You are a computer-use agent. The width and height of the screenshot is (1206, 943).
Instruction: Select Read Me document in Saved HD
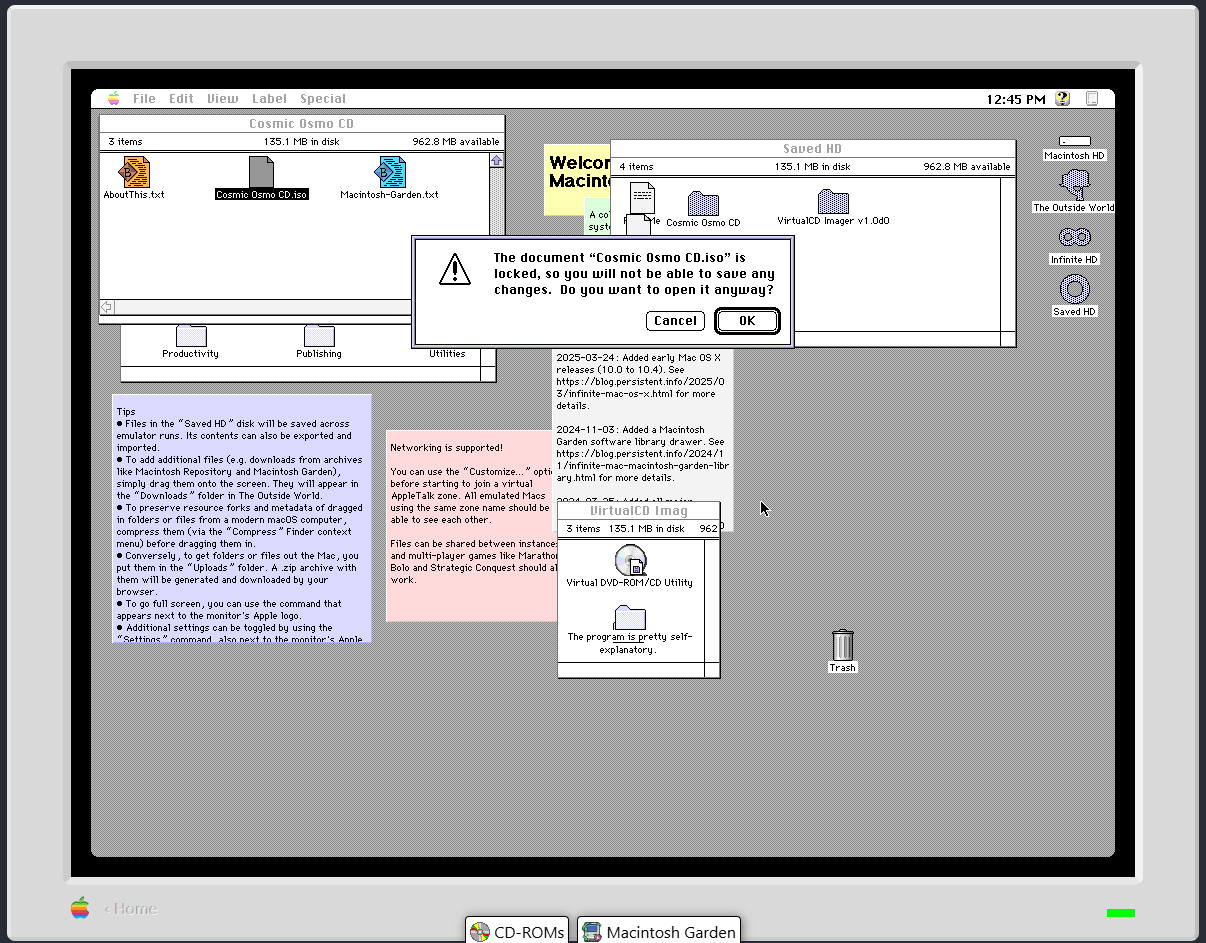[642, 200]
